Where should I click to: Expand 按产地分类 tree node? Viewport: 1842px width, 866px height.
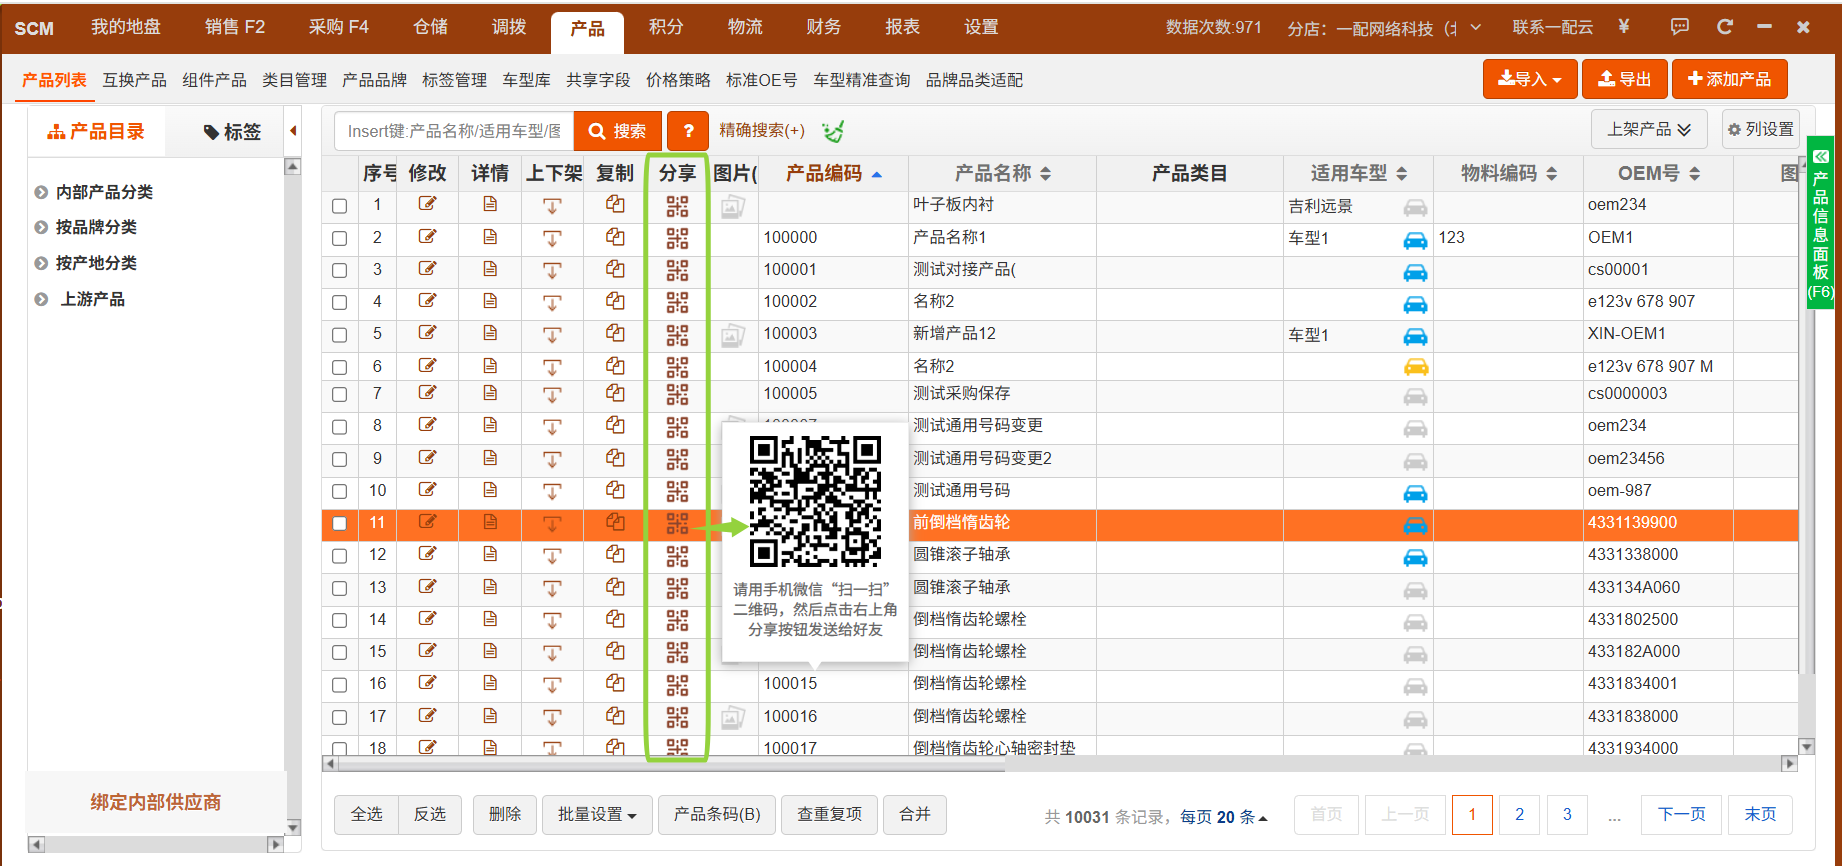tap(41, 263)
